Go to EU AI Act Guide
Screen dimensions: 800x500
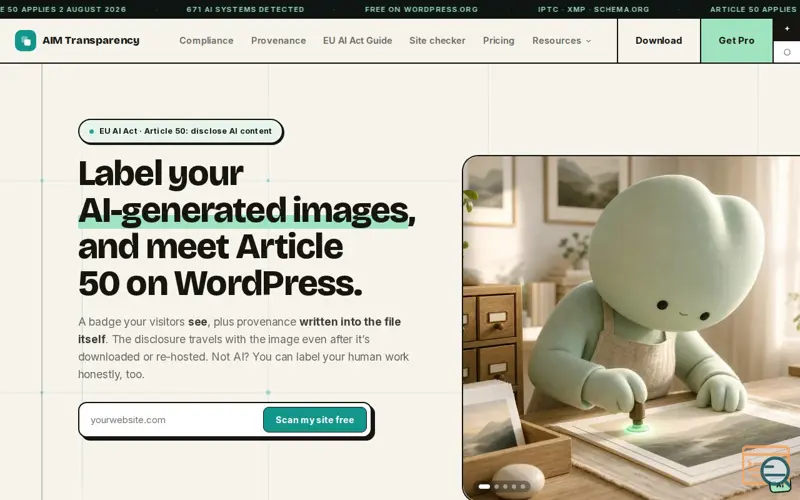358,41
